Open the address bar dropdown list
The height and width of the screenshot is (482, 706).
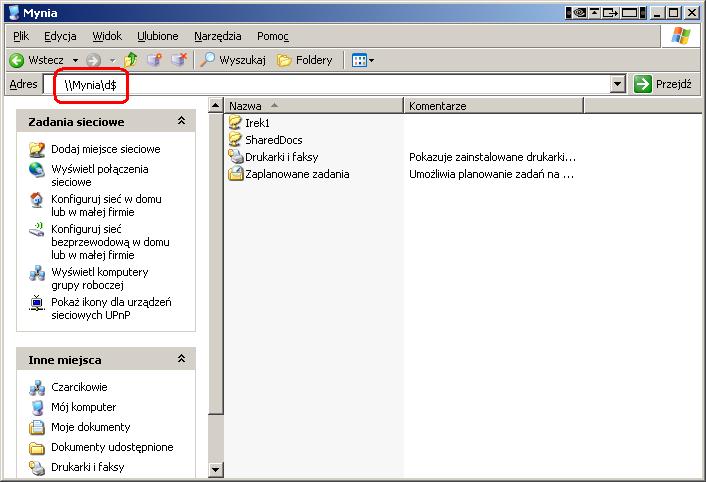(618, 84)
